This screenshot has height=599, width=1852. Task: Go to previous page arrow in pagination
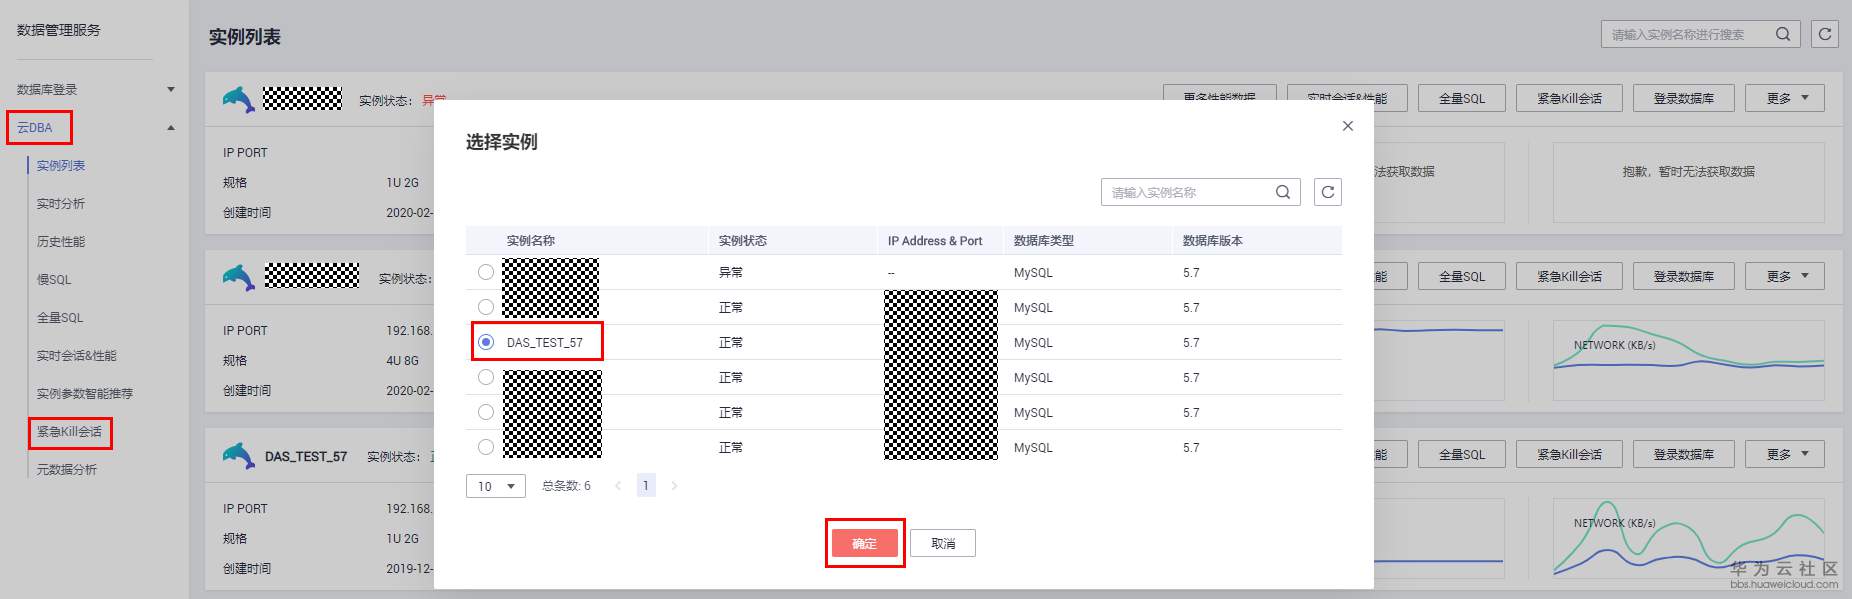tap(618, 486)
